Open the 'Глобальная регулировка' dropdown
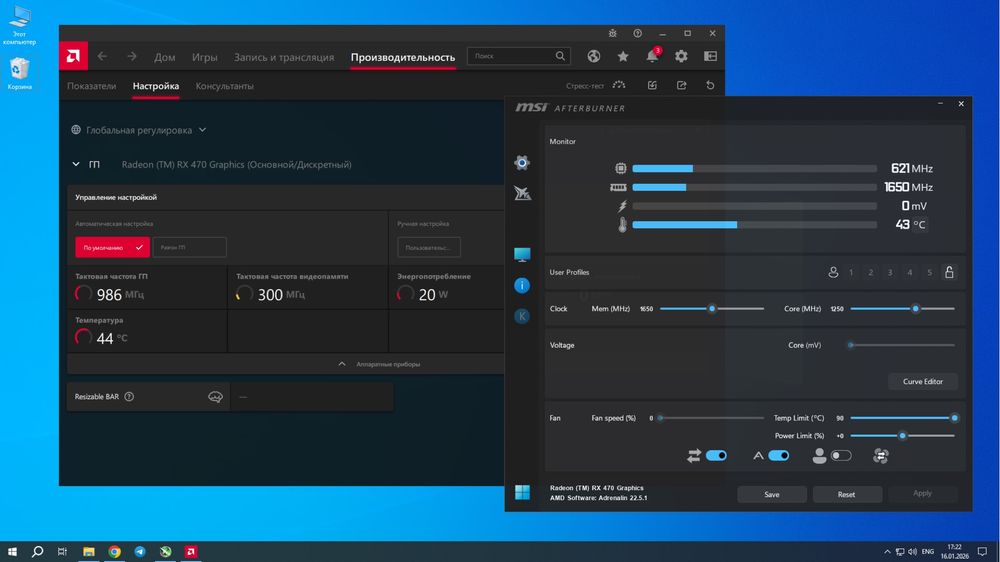 [139, 130]
